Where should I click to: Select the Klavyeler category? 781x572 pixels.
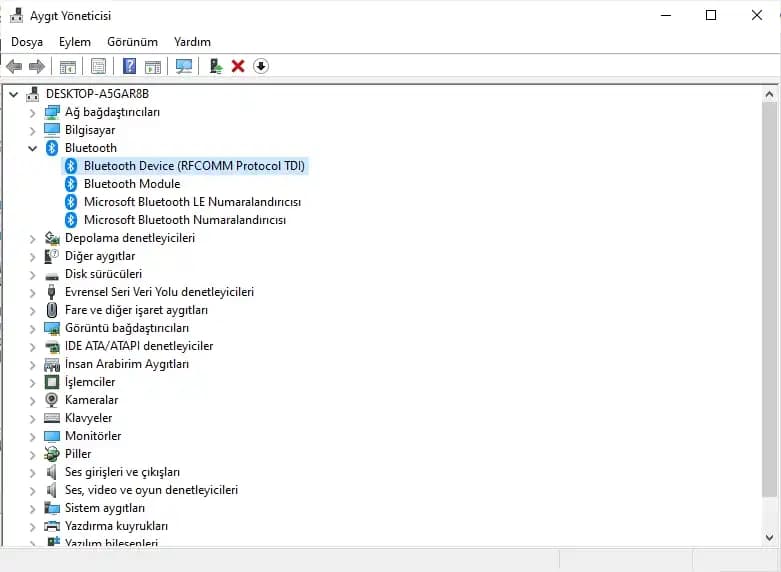tap(88, 418)
